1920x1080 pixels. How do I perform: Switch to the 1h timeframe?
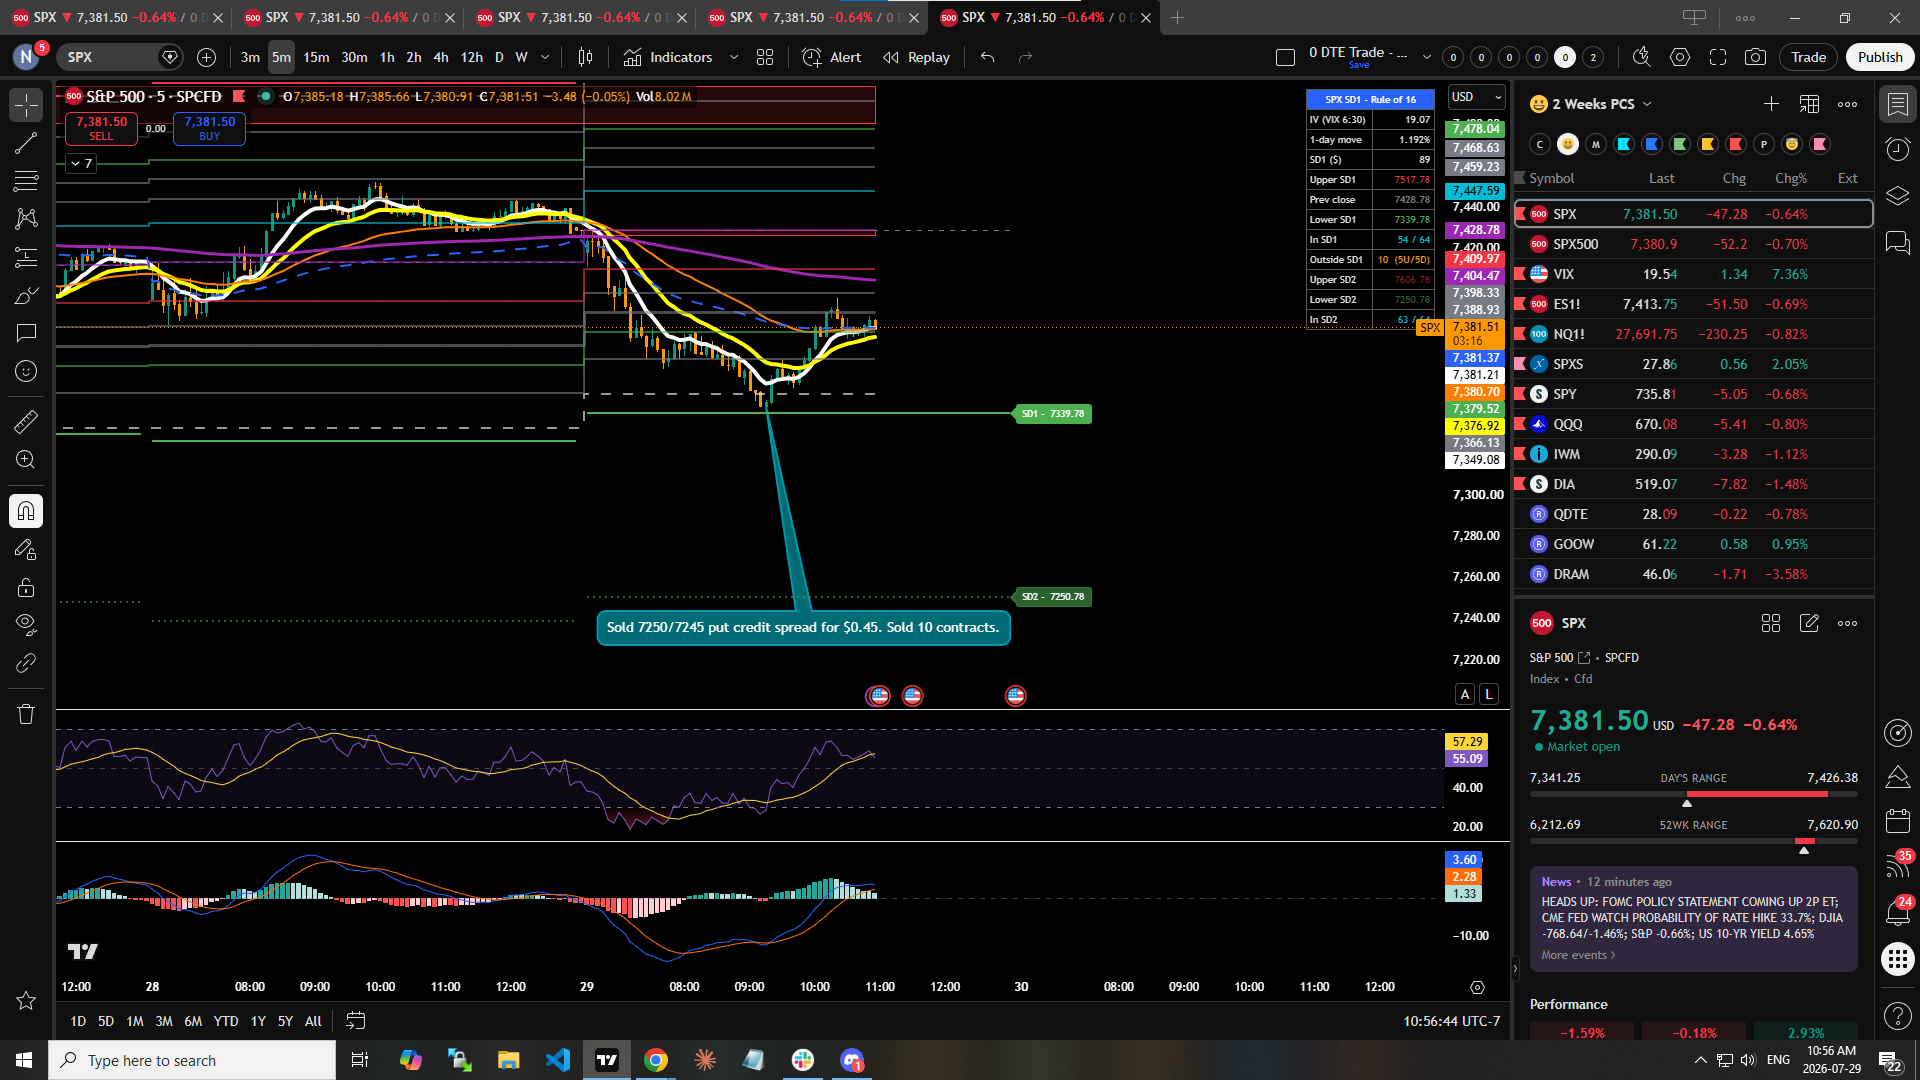click(387, 57)
